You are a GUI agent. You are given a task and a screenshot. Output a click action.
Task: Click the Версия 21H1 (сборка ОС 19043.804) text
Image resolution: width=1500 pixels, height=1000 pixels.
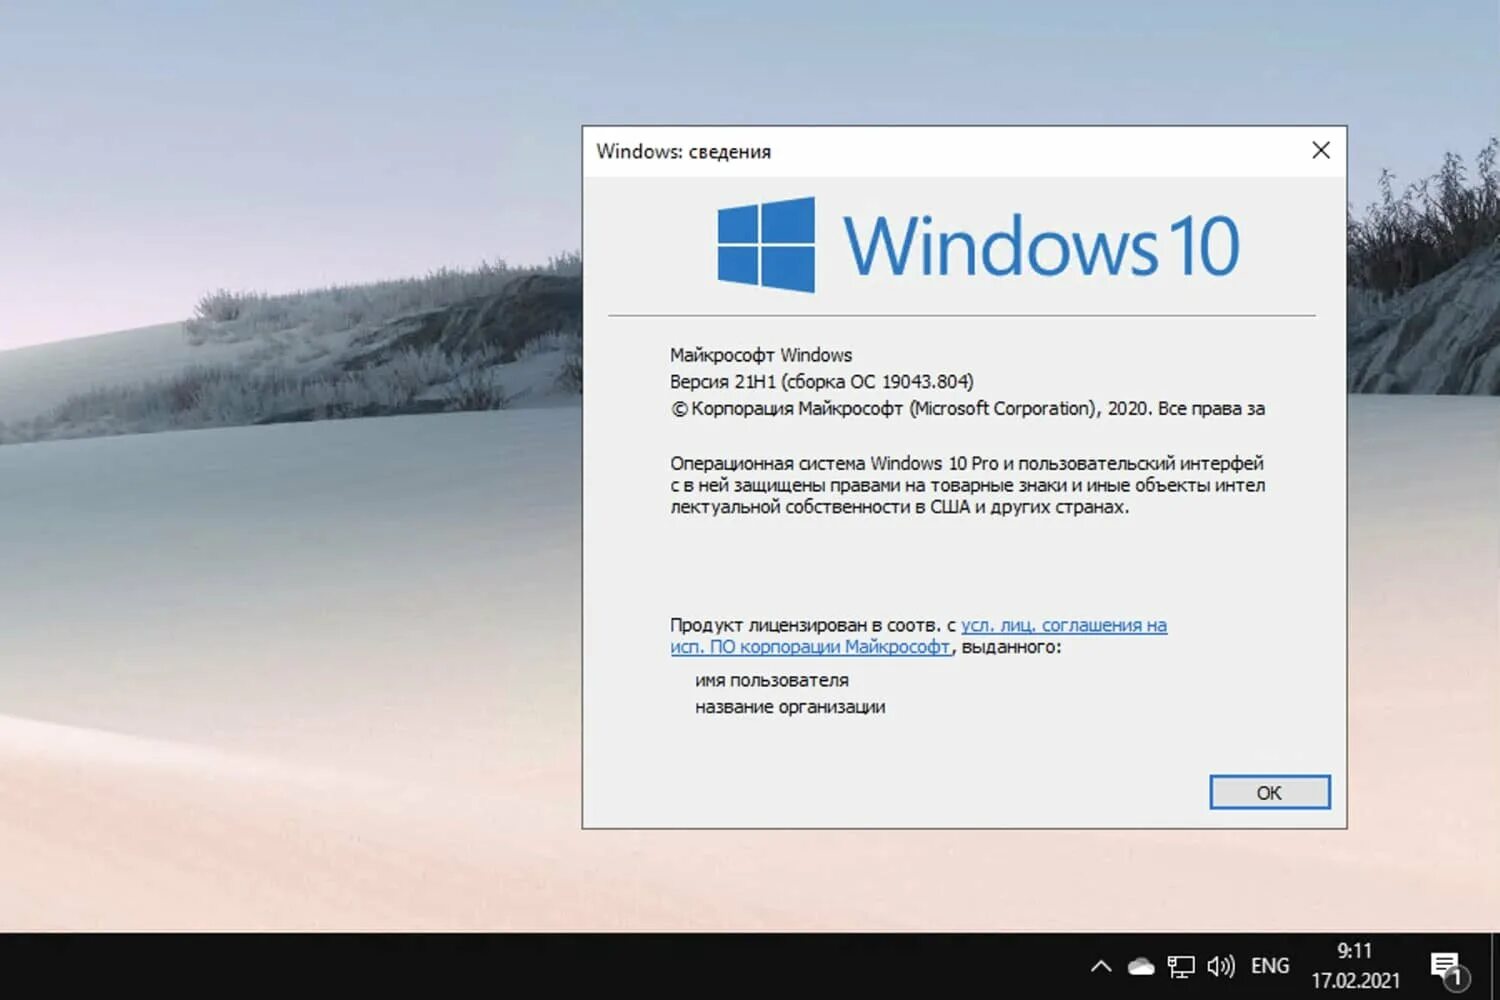click(821, 381)
